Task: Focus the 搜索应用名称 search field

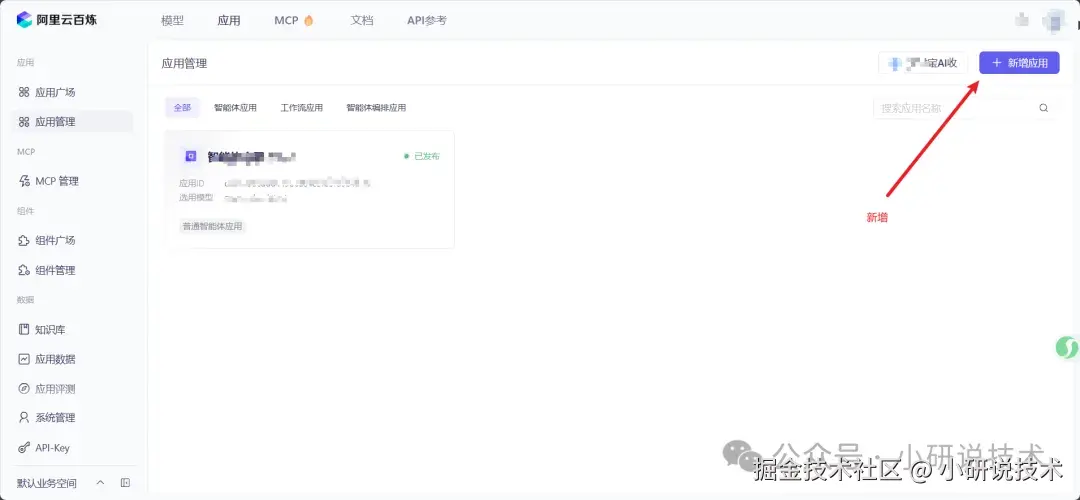Action: pos(964,108)
